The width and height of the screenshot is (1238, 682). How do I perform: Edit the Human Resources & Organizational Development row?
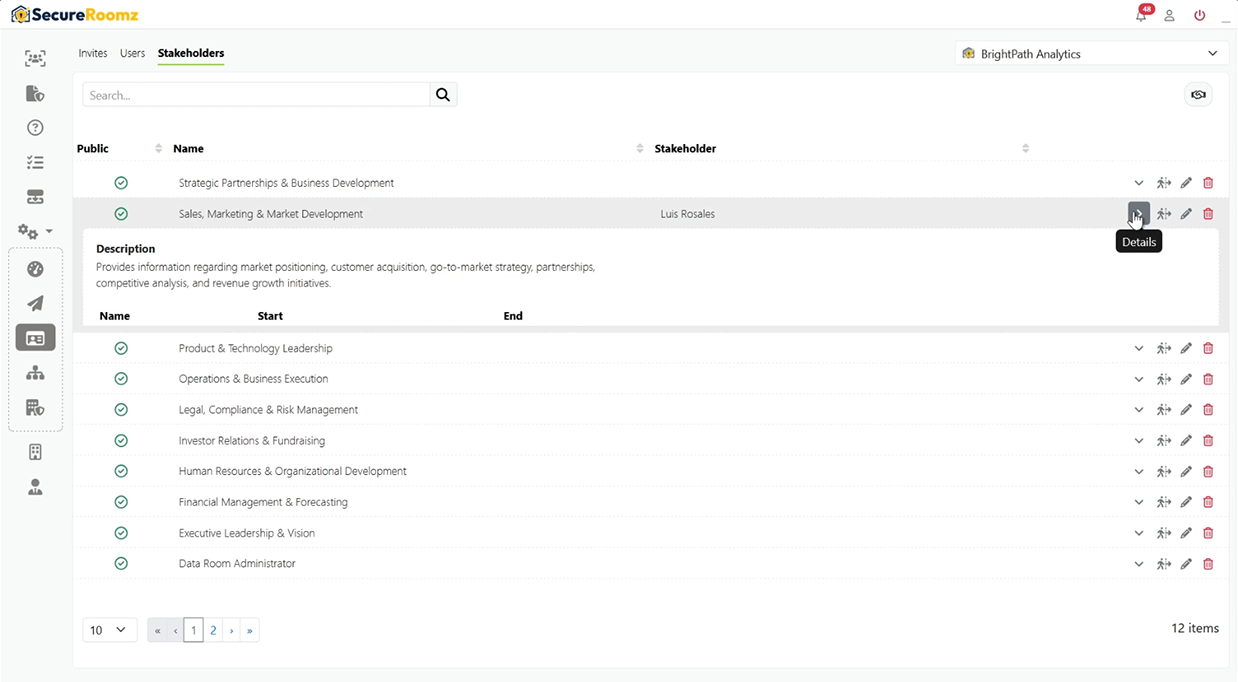click(x=1186, y=471)
